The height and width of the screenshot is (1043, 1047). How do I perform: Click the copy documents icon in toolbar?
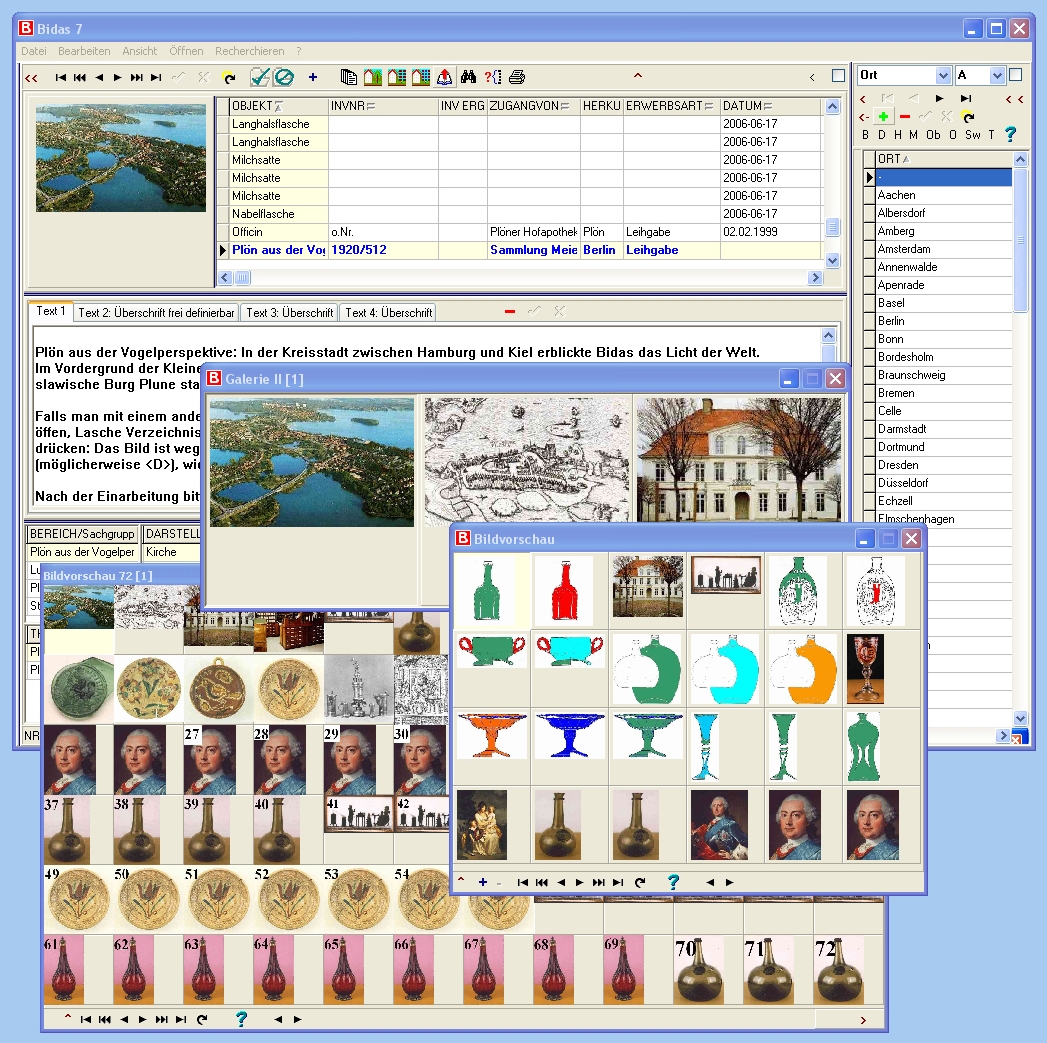(348, 77)
